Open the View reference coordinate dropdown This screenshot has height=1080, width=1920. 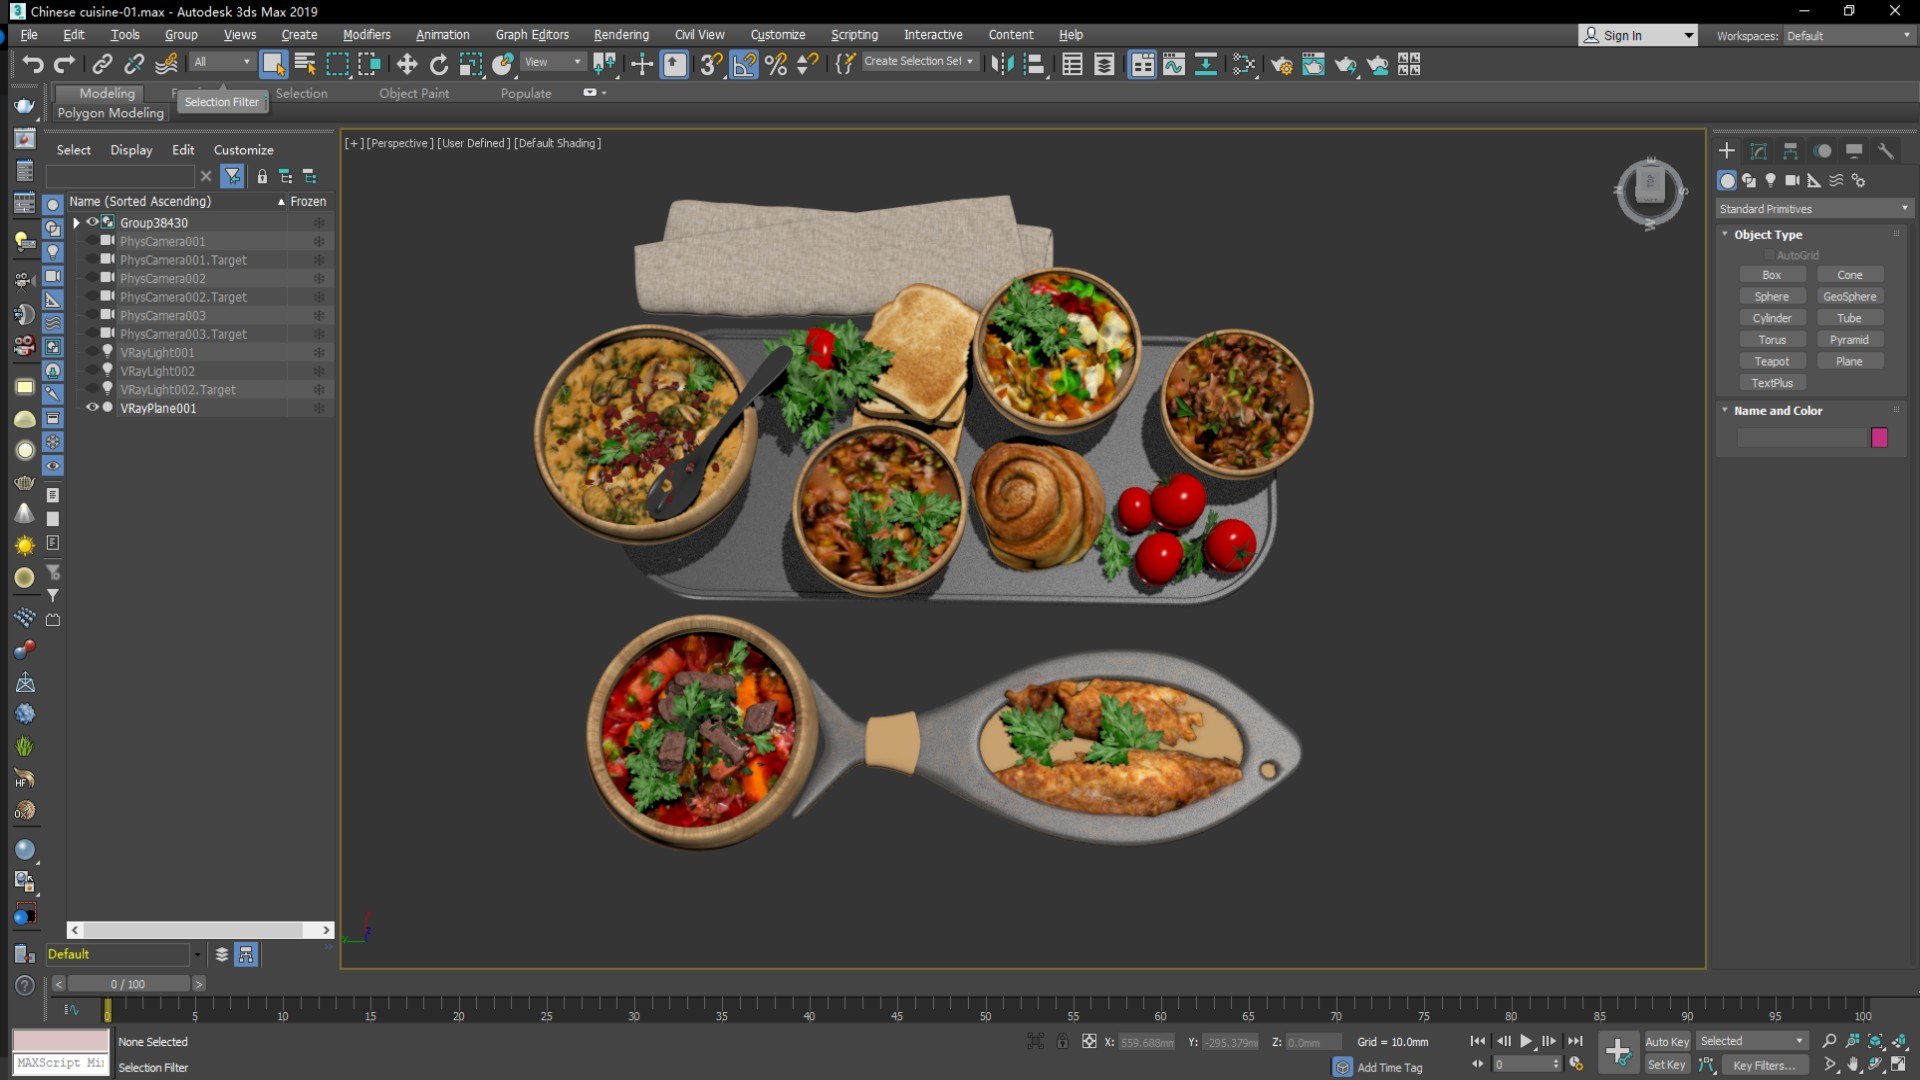click(553, 62)
